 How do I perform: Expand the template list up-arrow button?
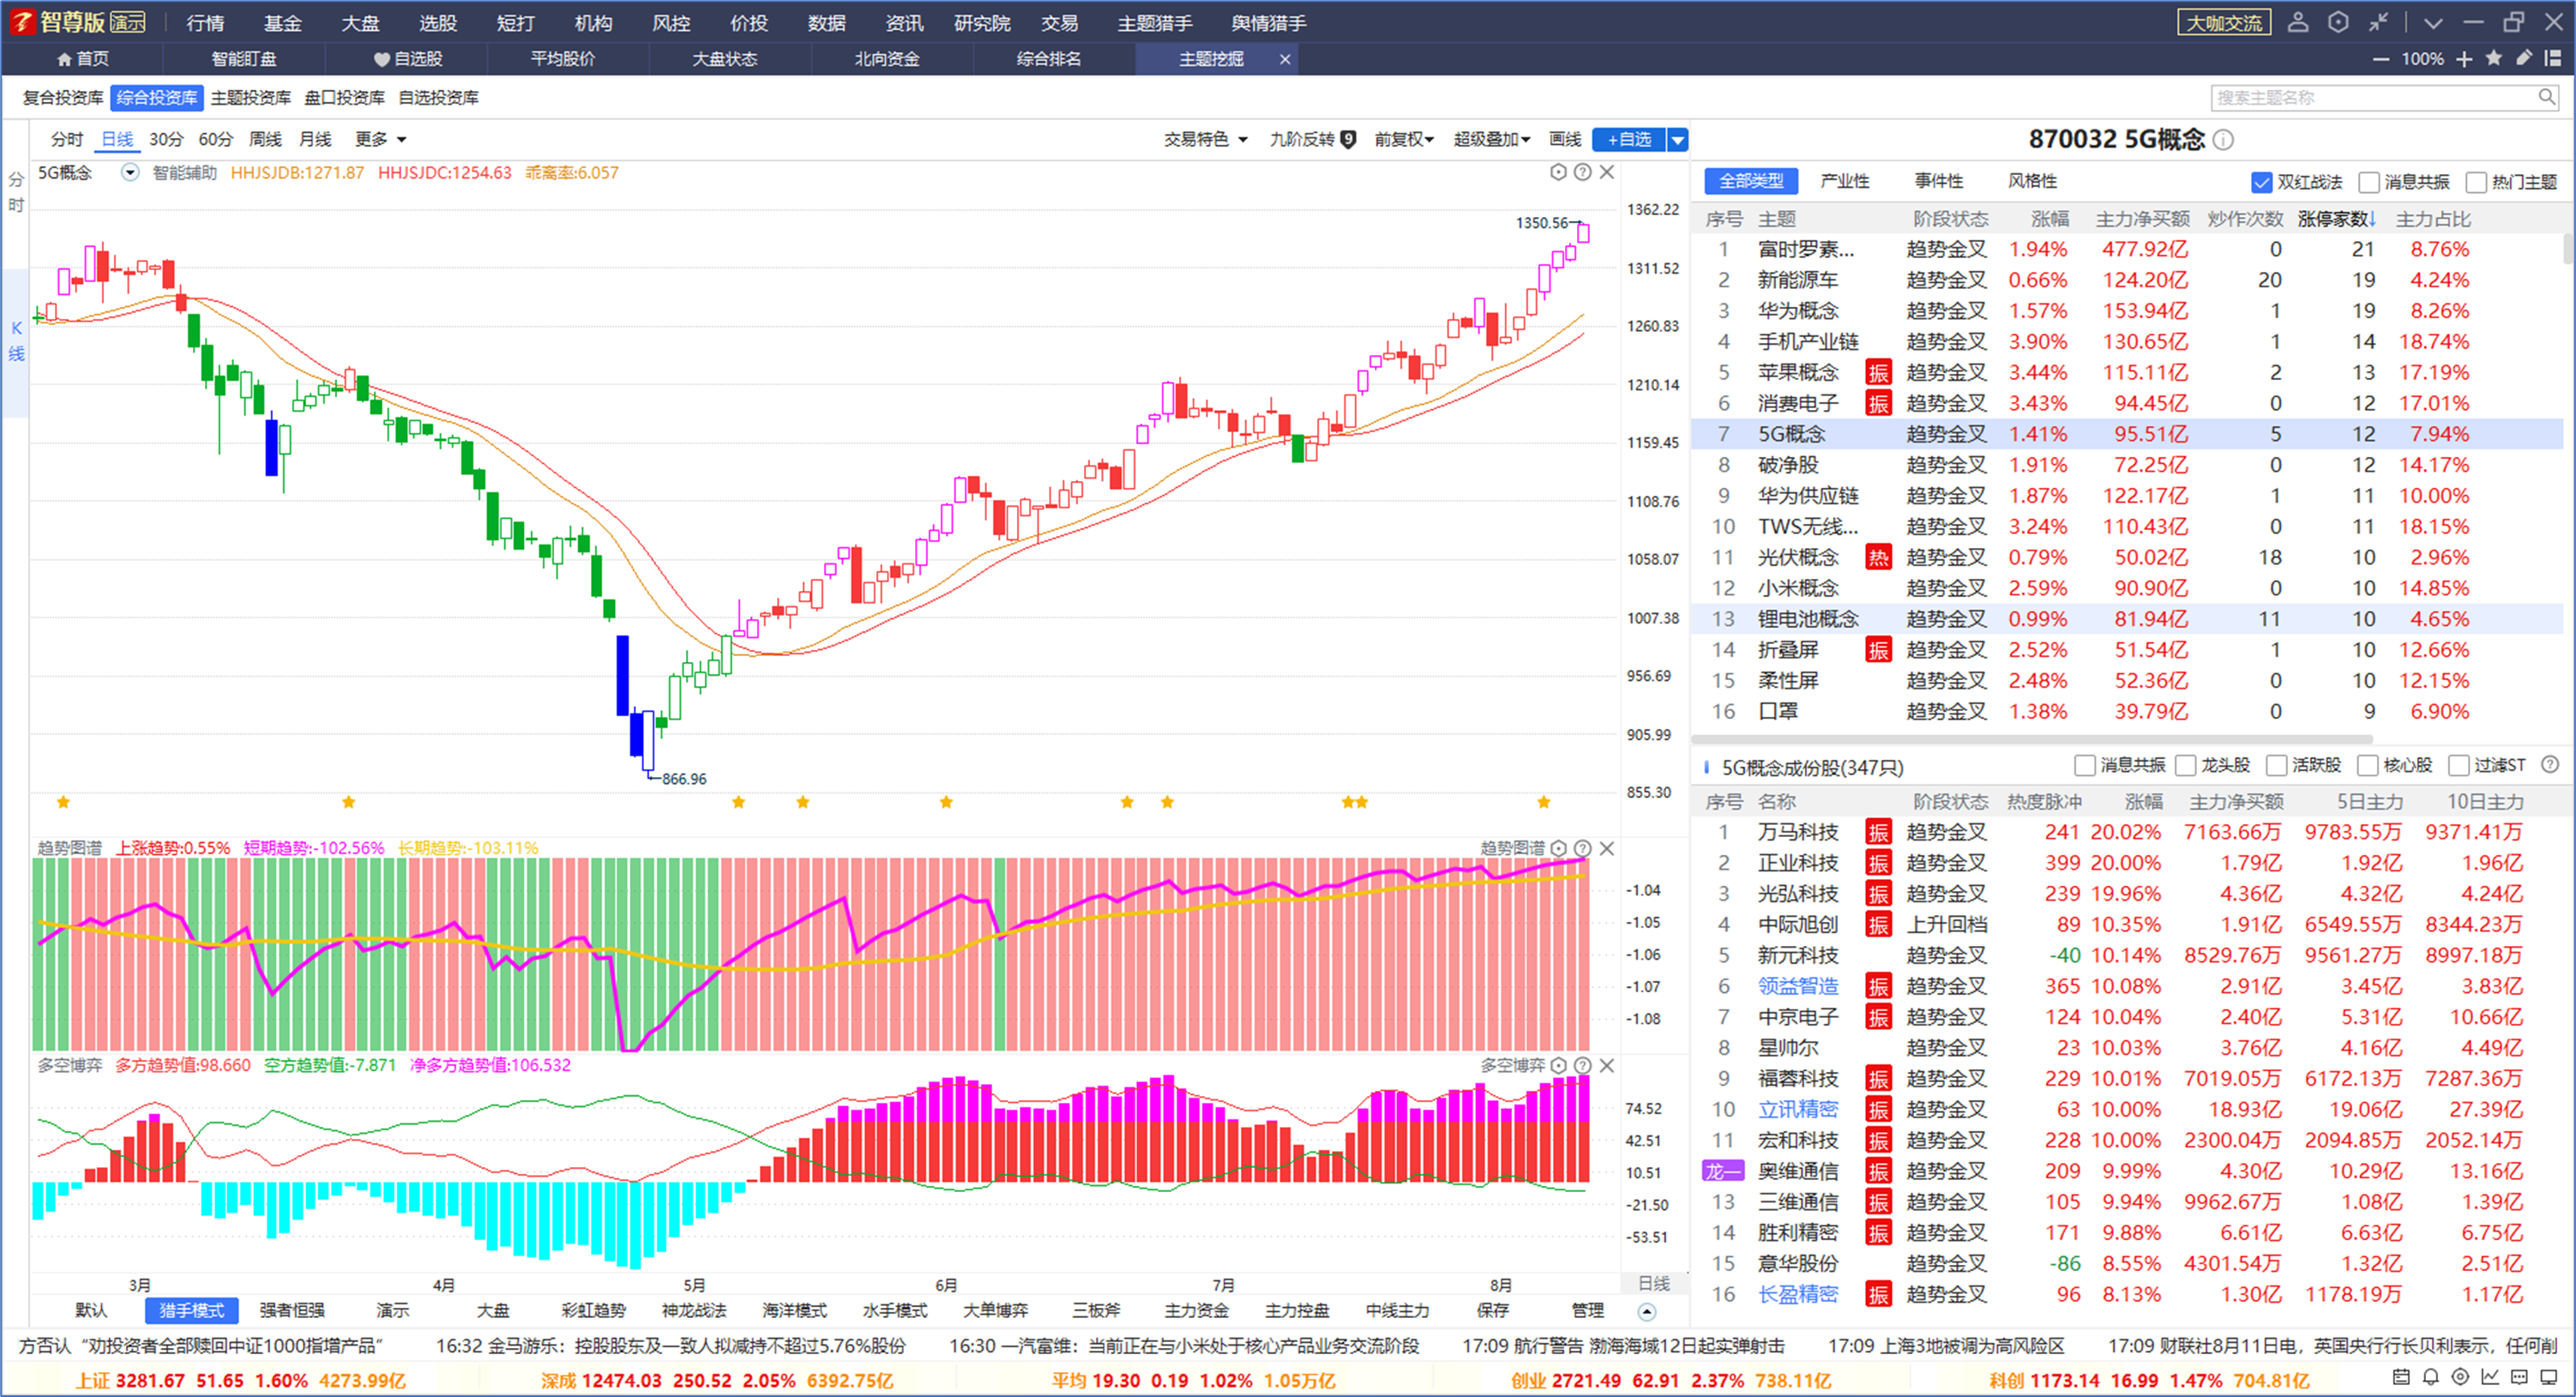click(x=1647, y=1311)
